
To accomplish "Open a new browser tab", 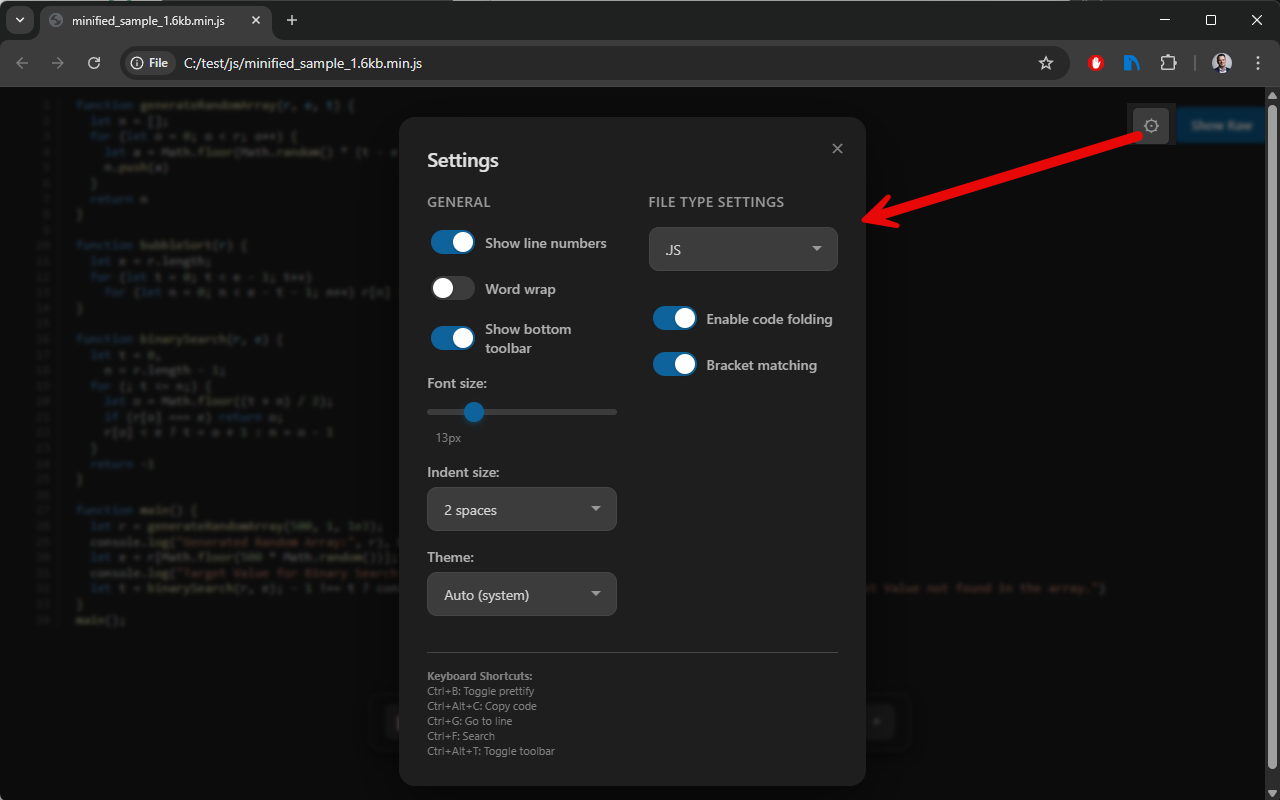I will click(x=290, y=20).
